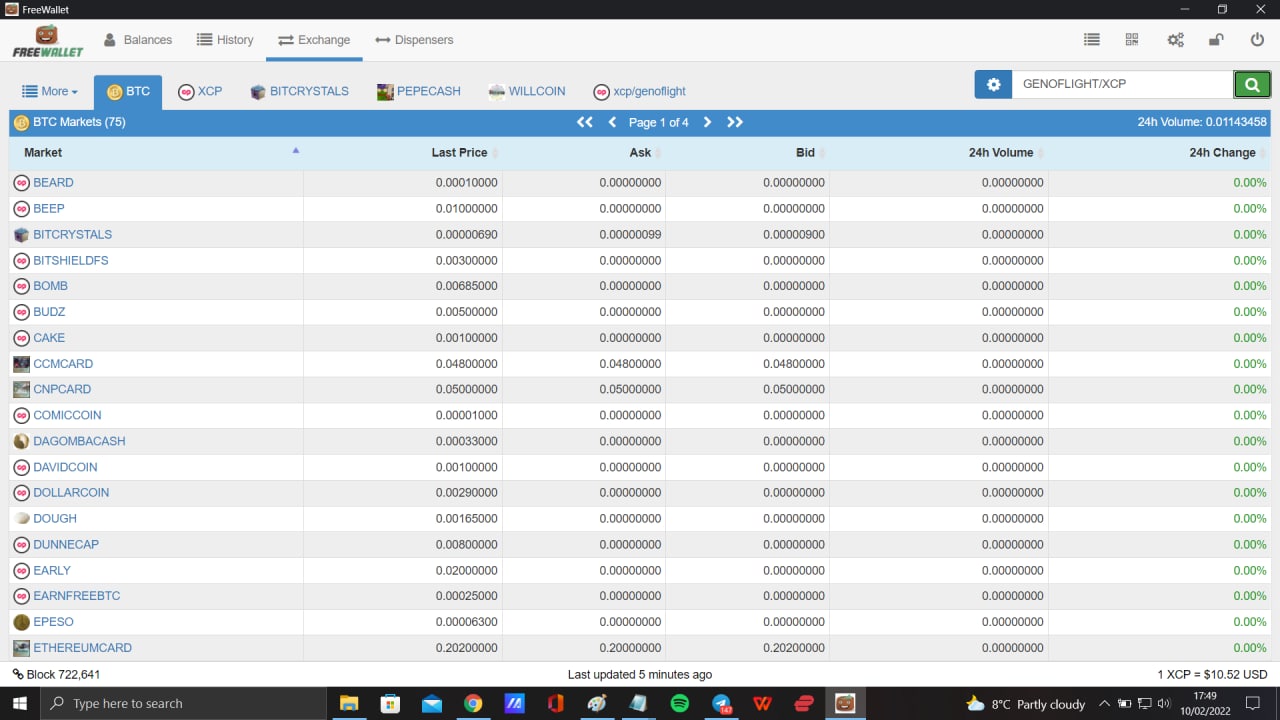The height and width of the screenshot is (720, 1280).
Task: Switch to BITCRYSTALS markets tab
Action: point(300,92)
